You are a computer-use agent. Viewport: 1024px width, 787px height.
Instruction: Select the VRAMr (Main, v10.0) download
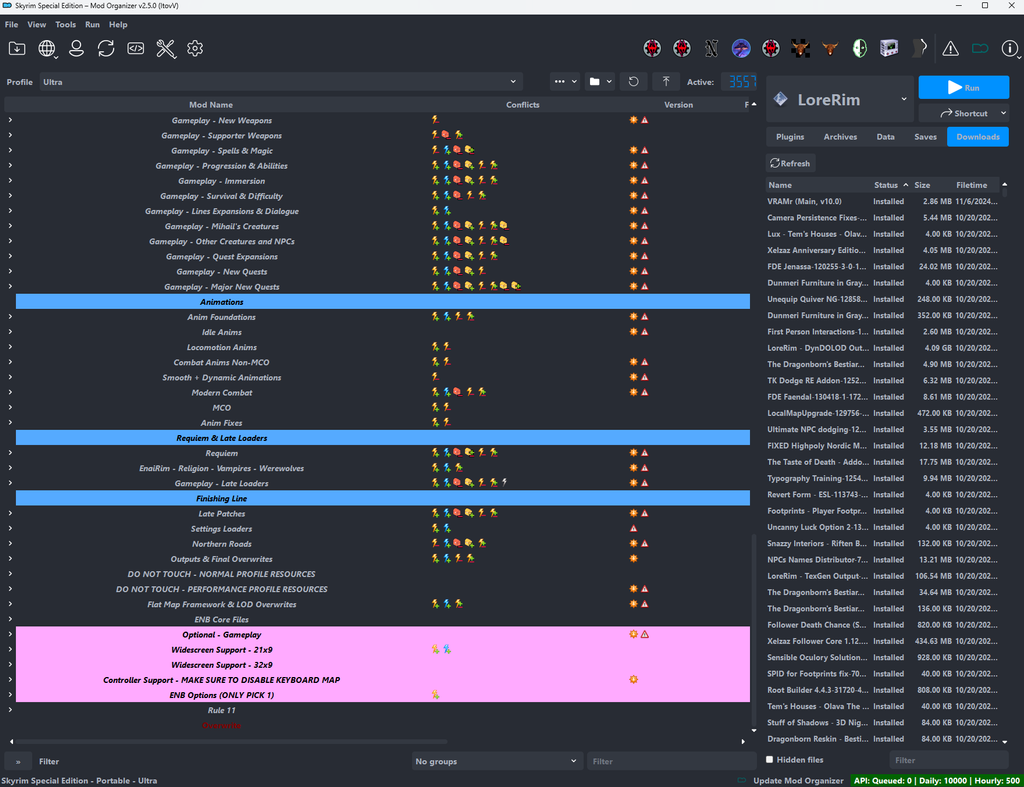point(882,201)
